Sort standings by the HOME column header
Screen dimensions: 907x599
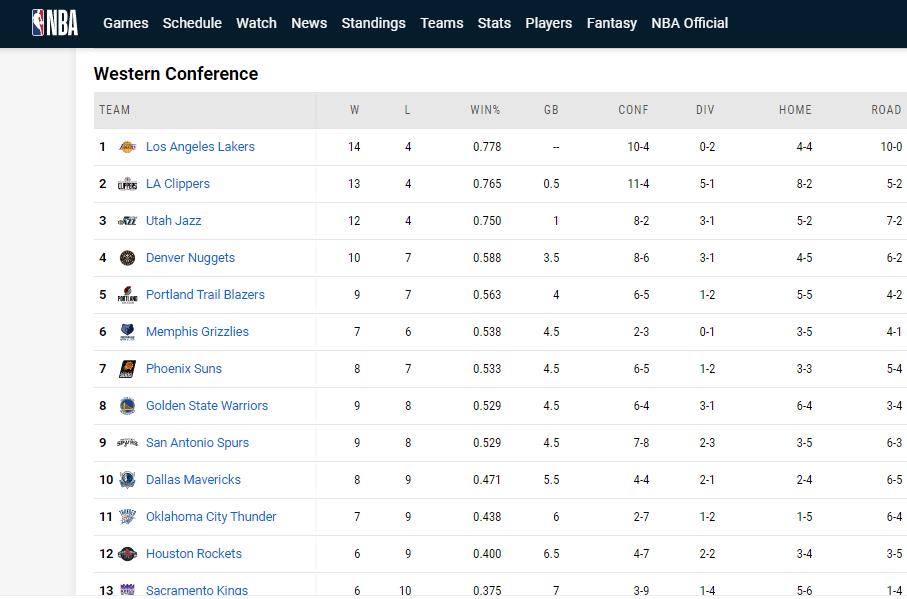click(x=795, y=110)
